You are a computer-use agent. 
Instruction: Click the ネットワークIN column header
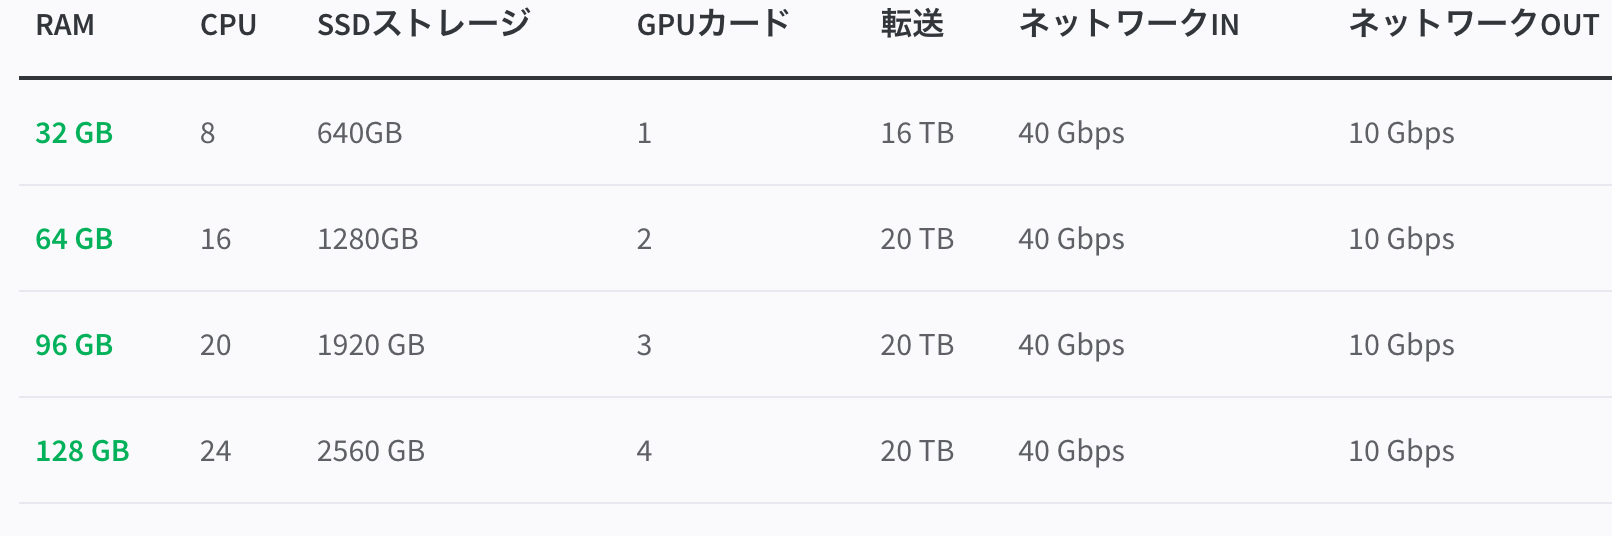point(1128,25)
